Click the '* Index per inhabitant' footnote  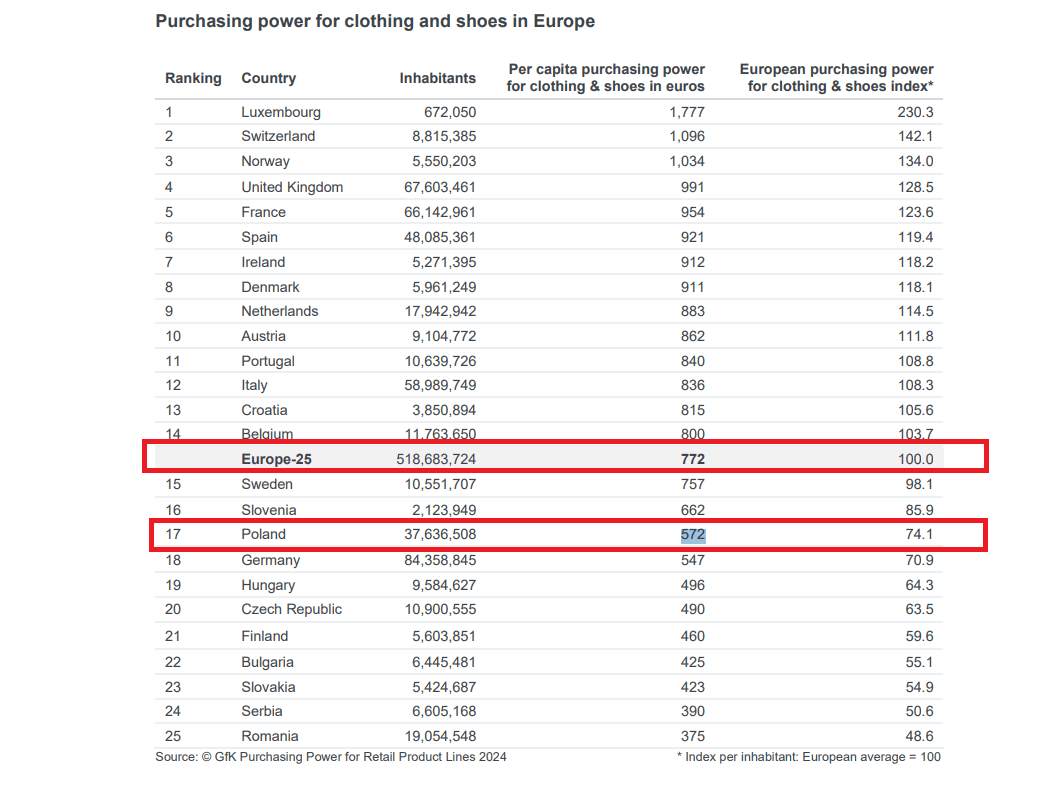[x=809, y=757]
